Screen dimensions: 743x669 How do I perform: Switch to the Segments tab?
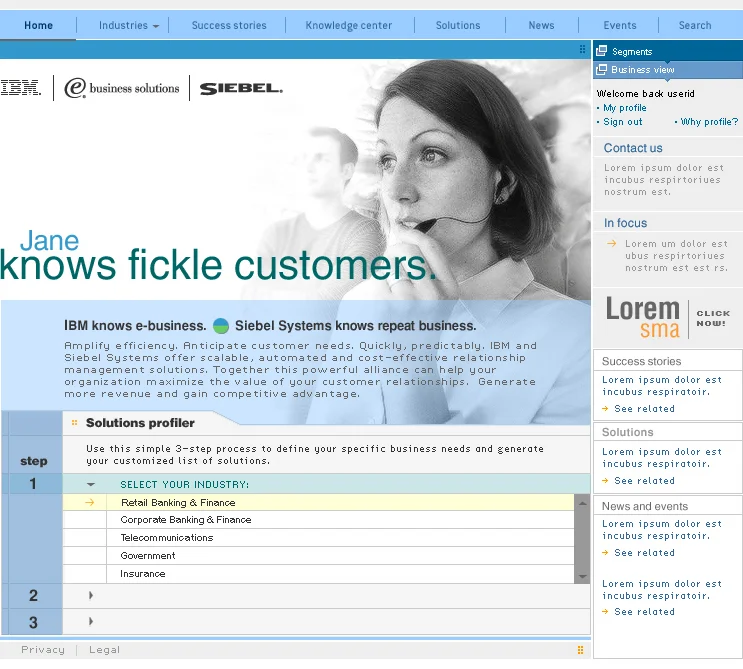point(668,51)
